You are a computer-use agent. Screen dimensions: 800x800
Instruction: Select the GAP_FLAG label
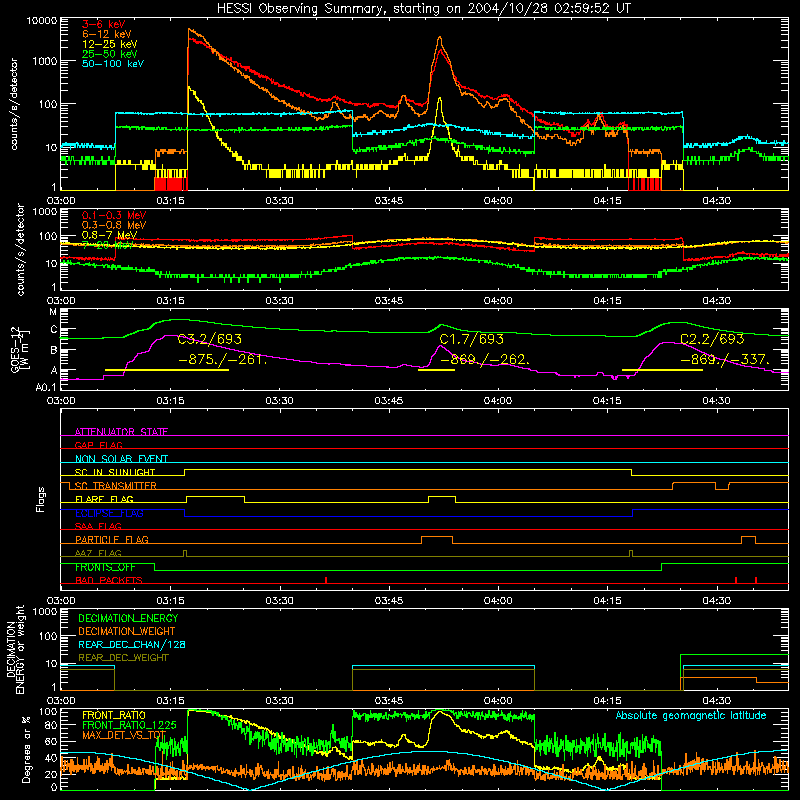[98, 445]
